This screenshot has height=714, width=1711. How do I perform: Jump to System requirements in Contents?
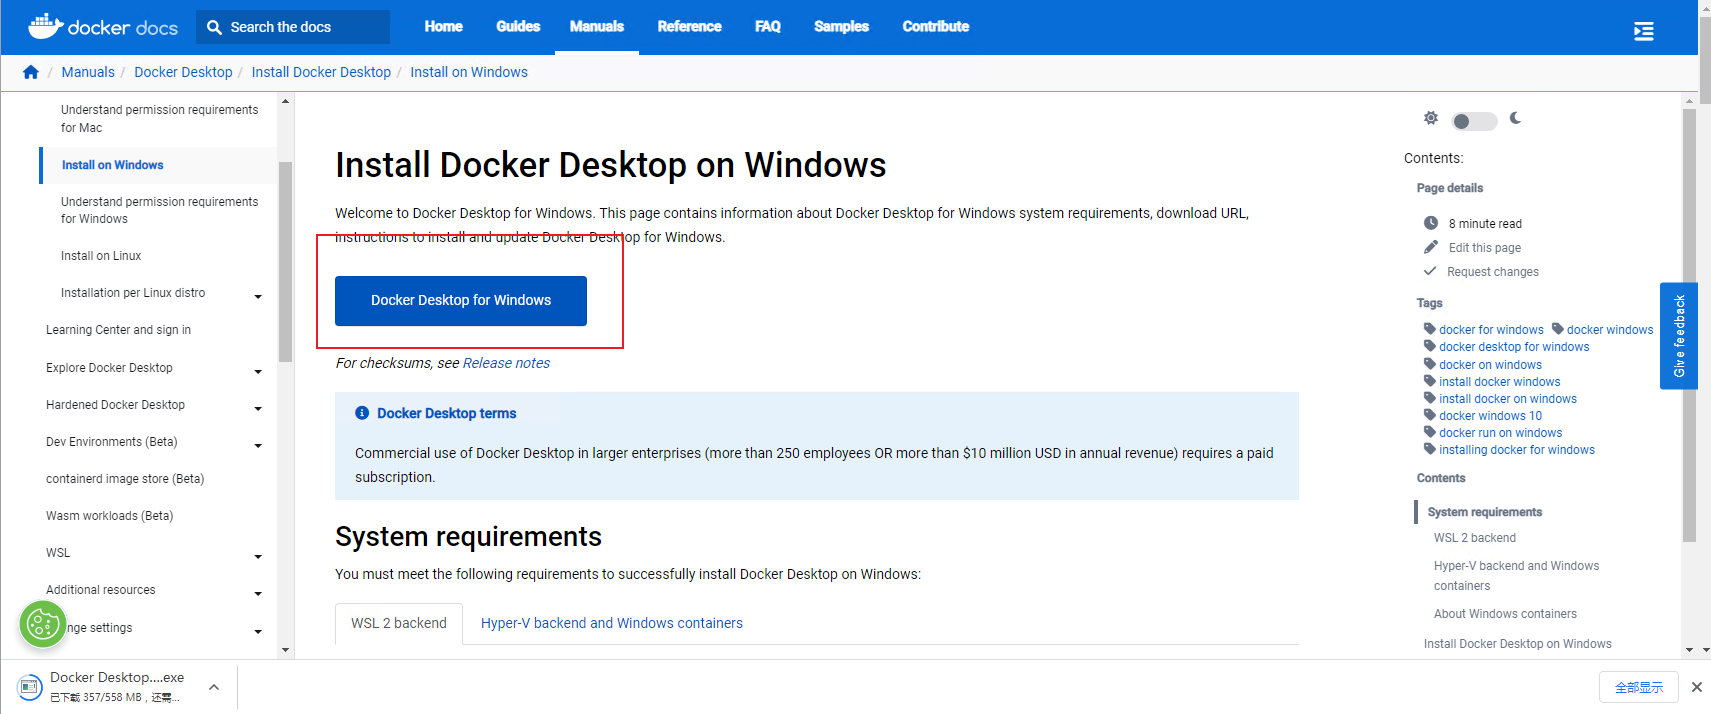tap(1485, 512)
